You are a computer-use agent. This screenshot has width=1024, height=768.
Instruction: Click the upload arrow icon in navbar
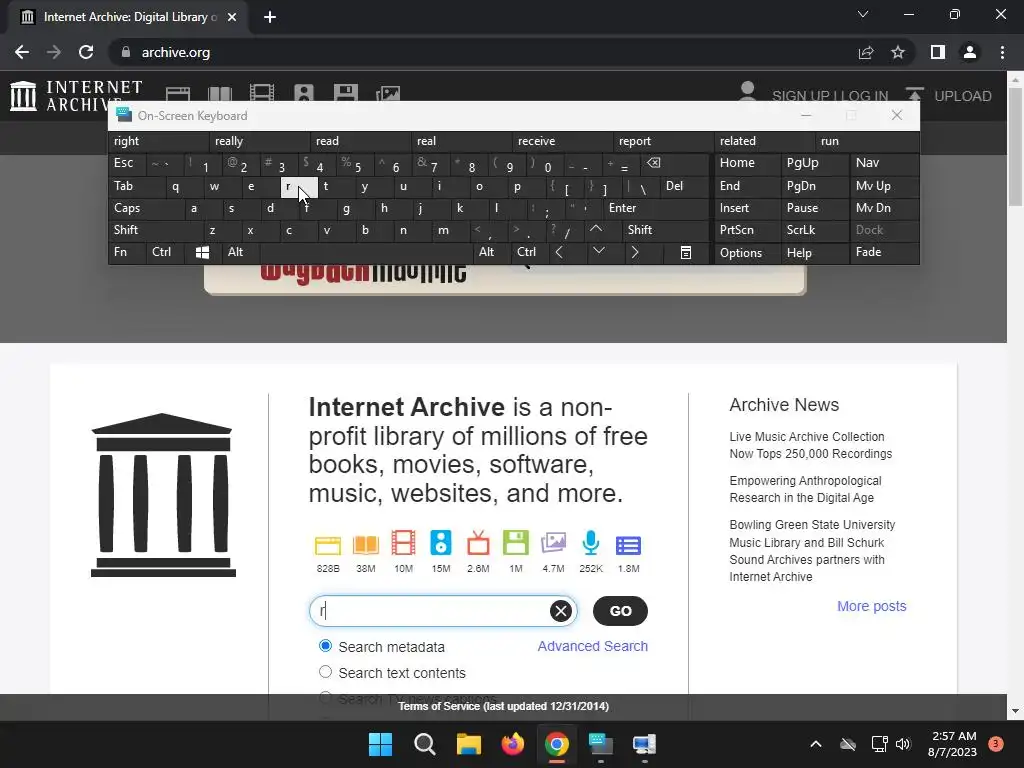(914, 95)
